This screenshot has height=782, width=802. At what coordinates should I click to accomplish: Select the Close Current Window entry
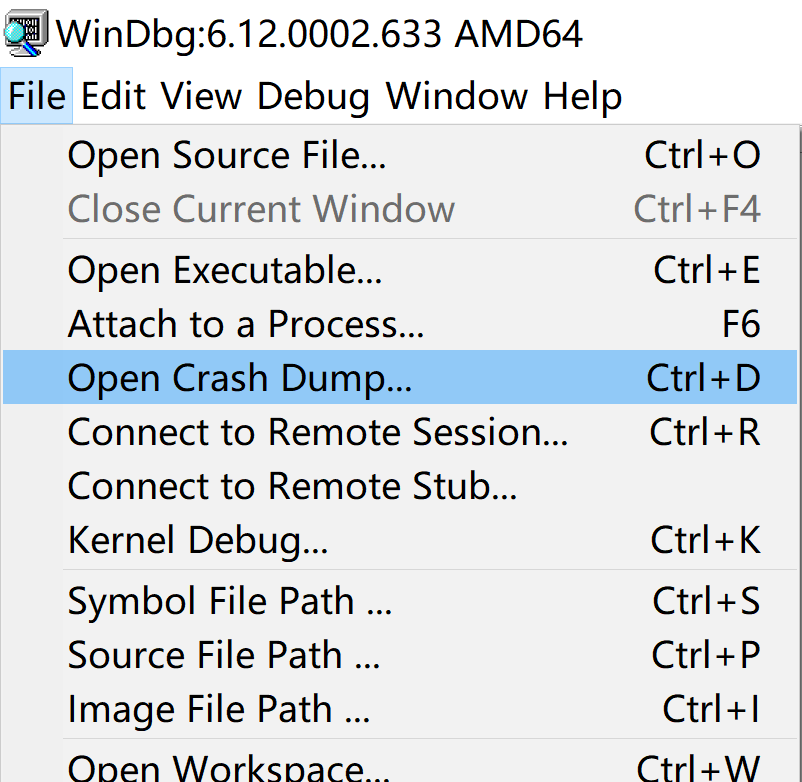tap(261, 209)
